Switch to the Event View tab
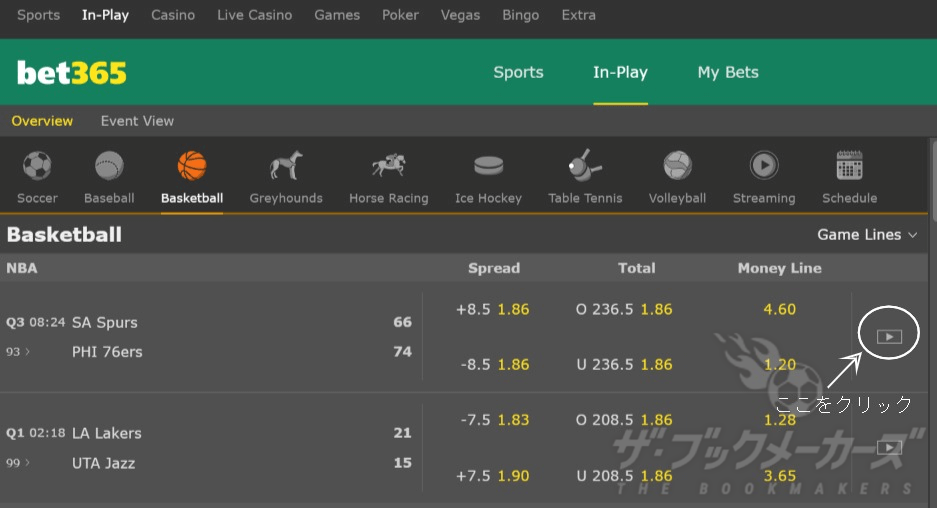This screenshot has height=508, width=937. coord(137,121)
